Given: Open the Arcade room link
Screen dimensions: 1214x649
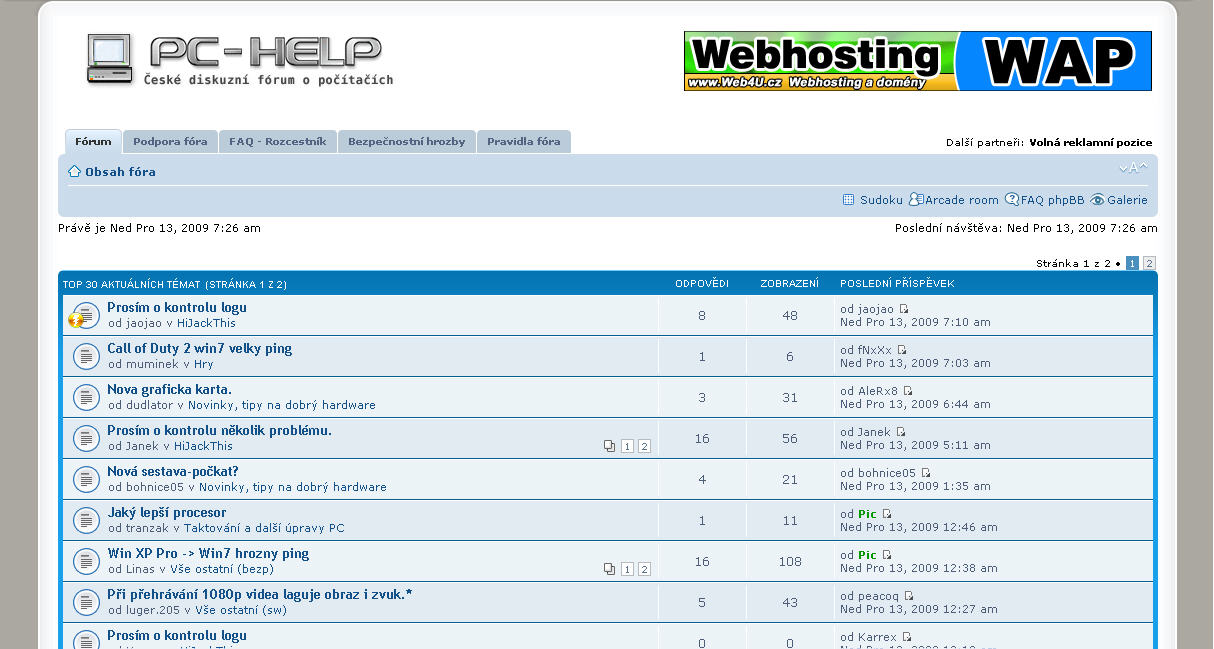Looking at the screenshot, I should pos(961,200).
